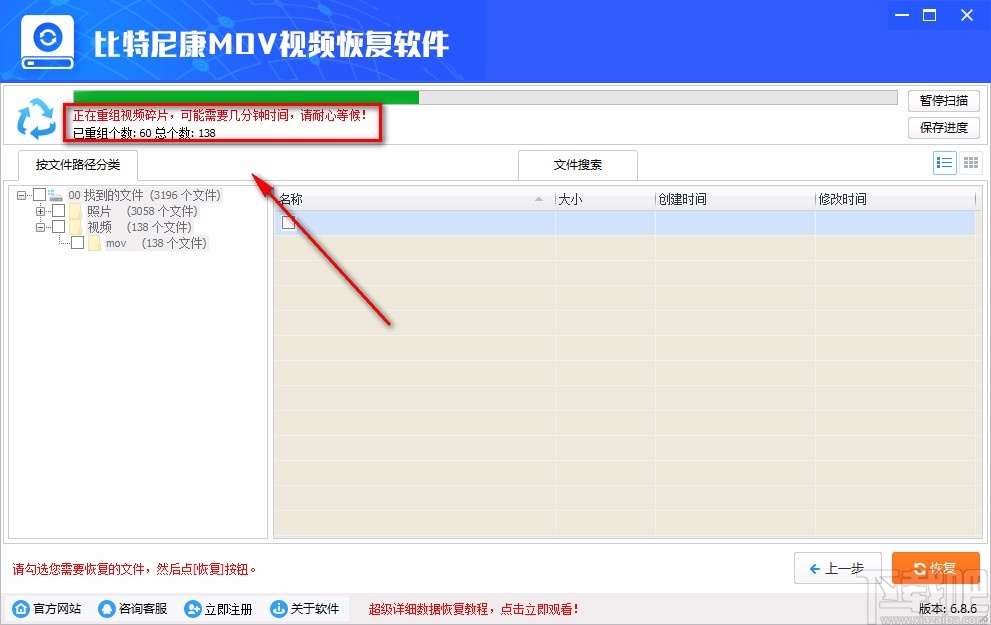The height and width of the screenshot is (625, 991).
Task: Open About Software via info icon
Action: tap(278, 608)
